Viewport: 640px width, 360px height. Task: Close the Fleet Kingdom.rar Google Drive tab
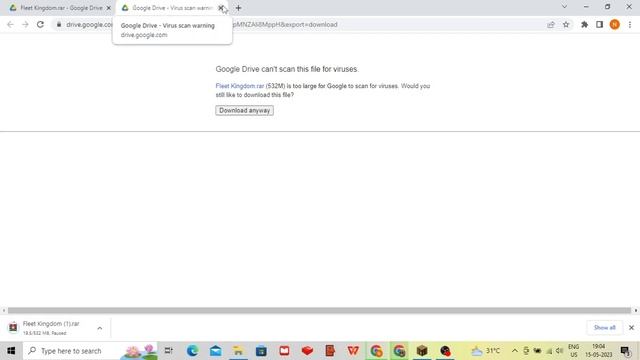(x=109, y=8)
